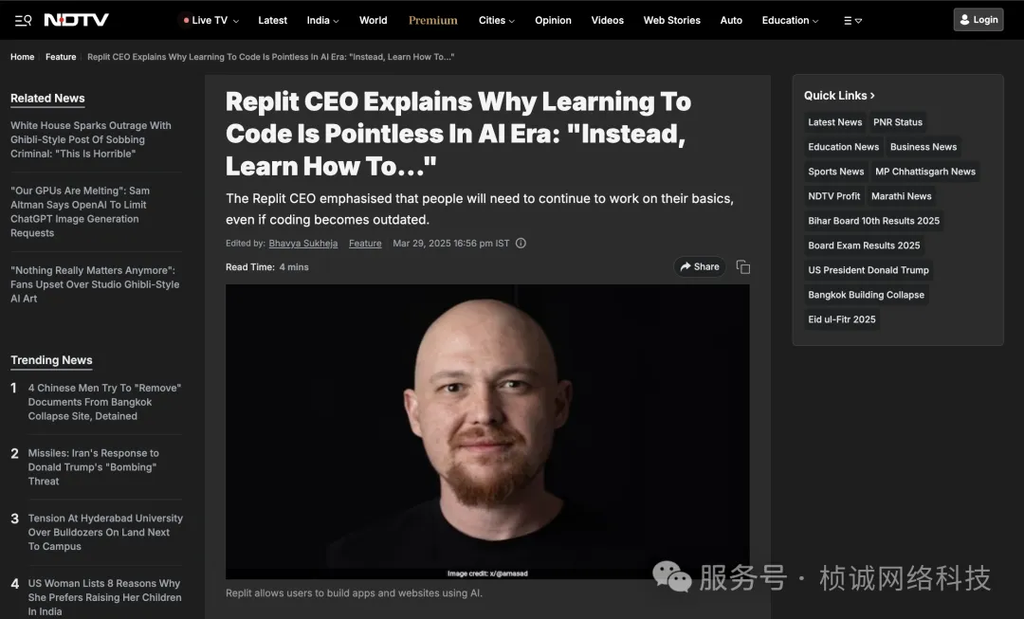Click the Replit CEO article image
This screenshot has width=1024, height=619.
487,432
